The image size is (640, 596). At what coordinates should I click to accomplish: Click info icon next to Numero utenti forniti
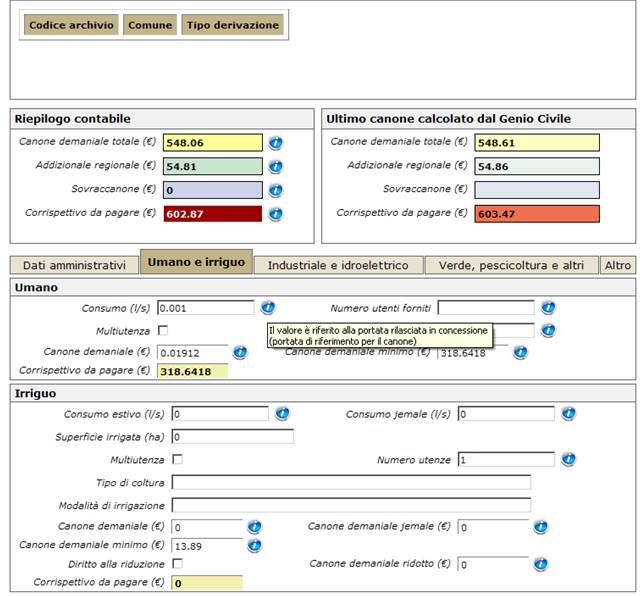coord(548,307)
